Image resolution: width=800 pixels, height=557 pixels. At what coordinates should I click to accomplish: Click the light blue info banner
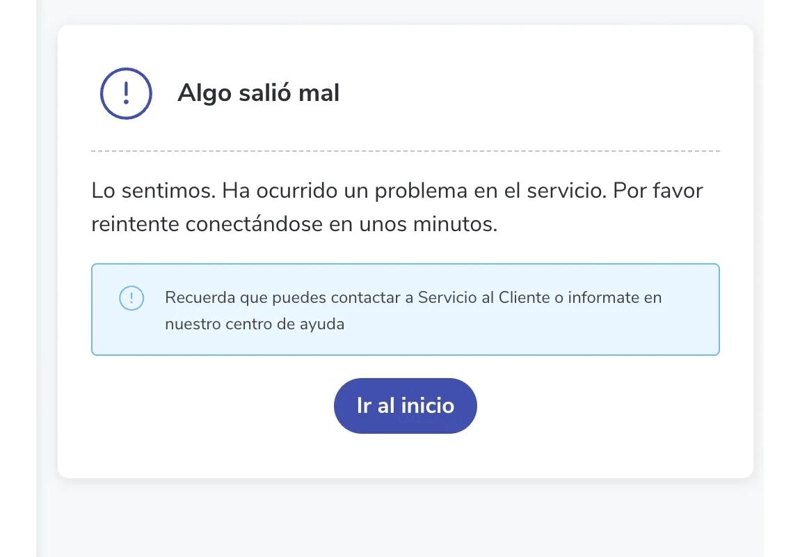[406, 310]
